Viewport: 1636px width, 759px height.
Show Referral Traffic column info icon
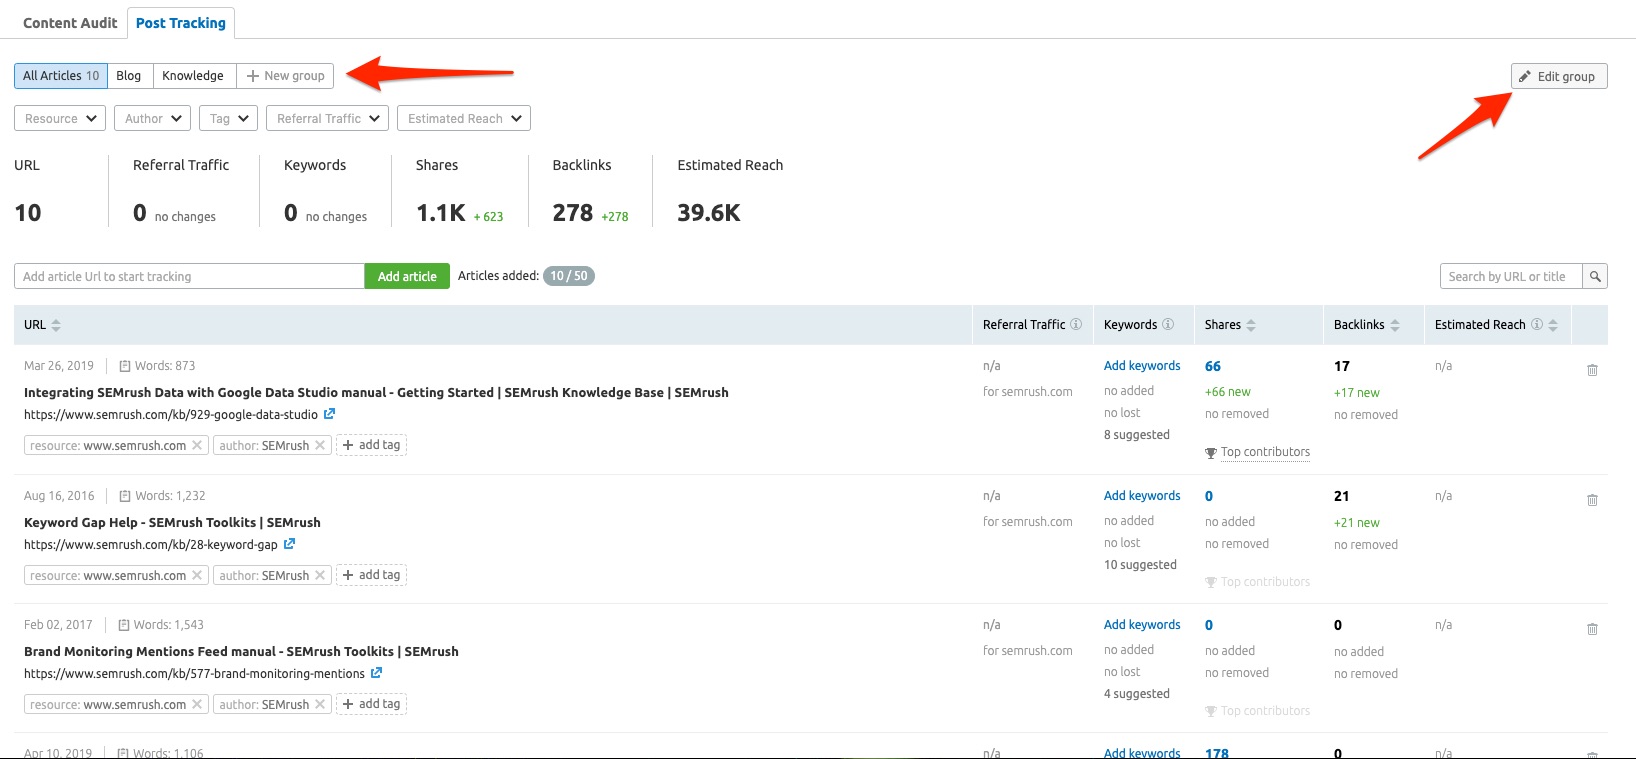pos(1076,324)
